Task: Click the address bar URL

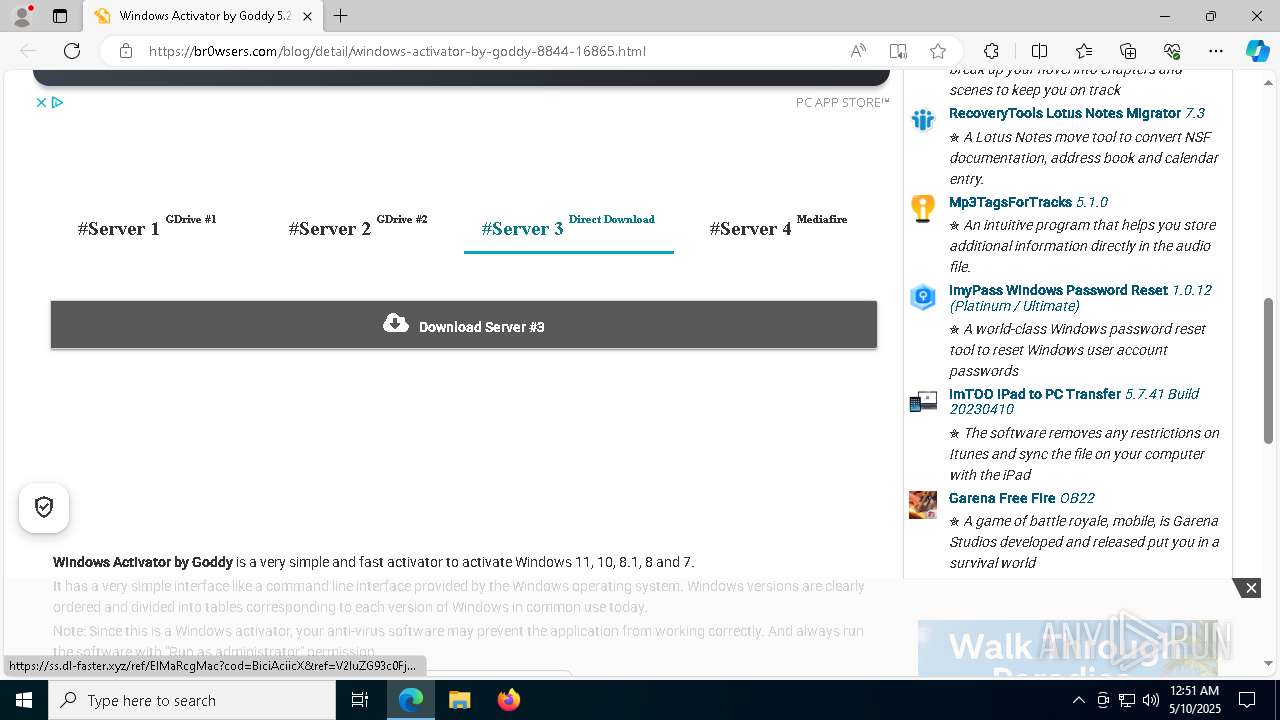Action: (x=397, y=51)
